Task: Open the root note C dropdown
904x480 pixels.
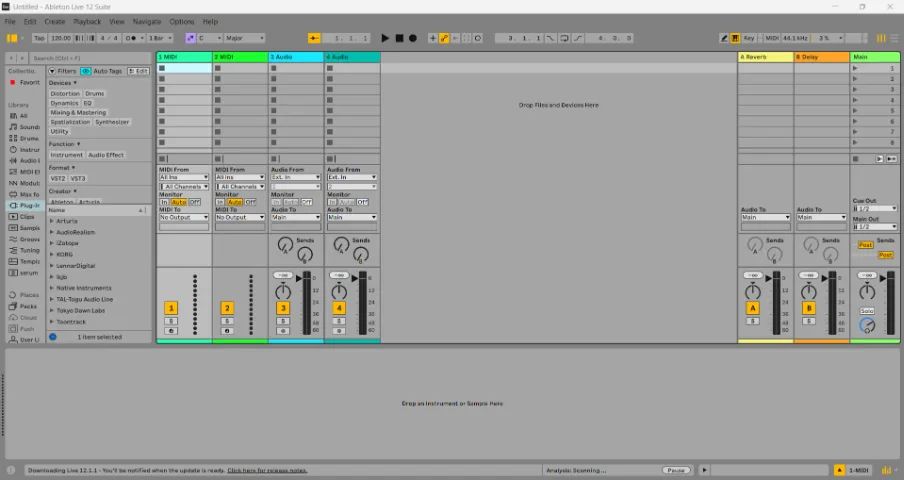Action: (210, 38)
